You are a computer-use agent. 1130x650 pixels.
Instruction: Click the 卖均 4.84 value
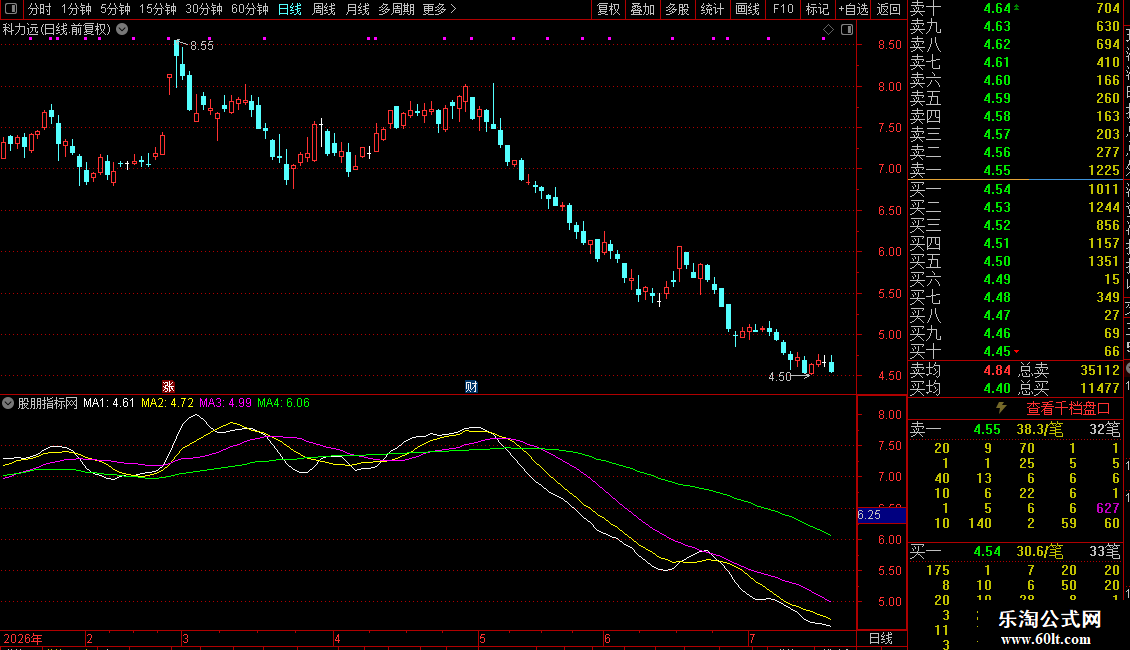point(997,370)
